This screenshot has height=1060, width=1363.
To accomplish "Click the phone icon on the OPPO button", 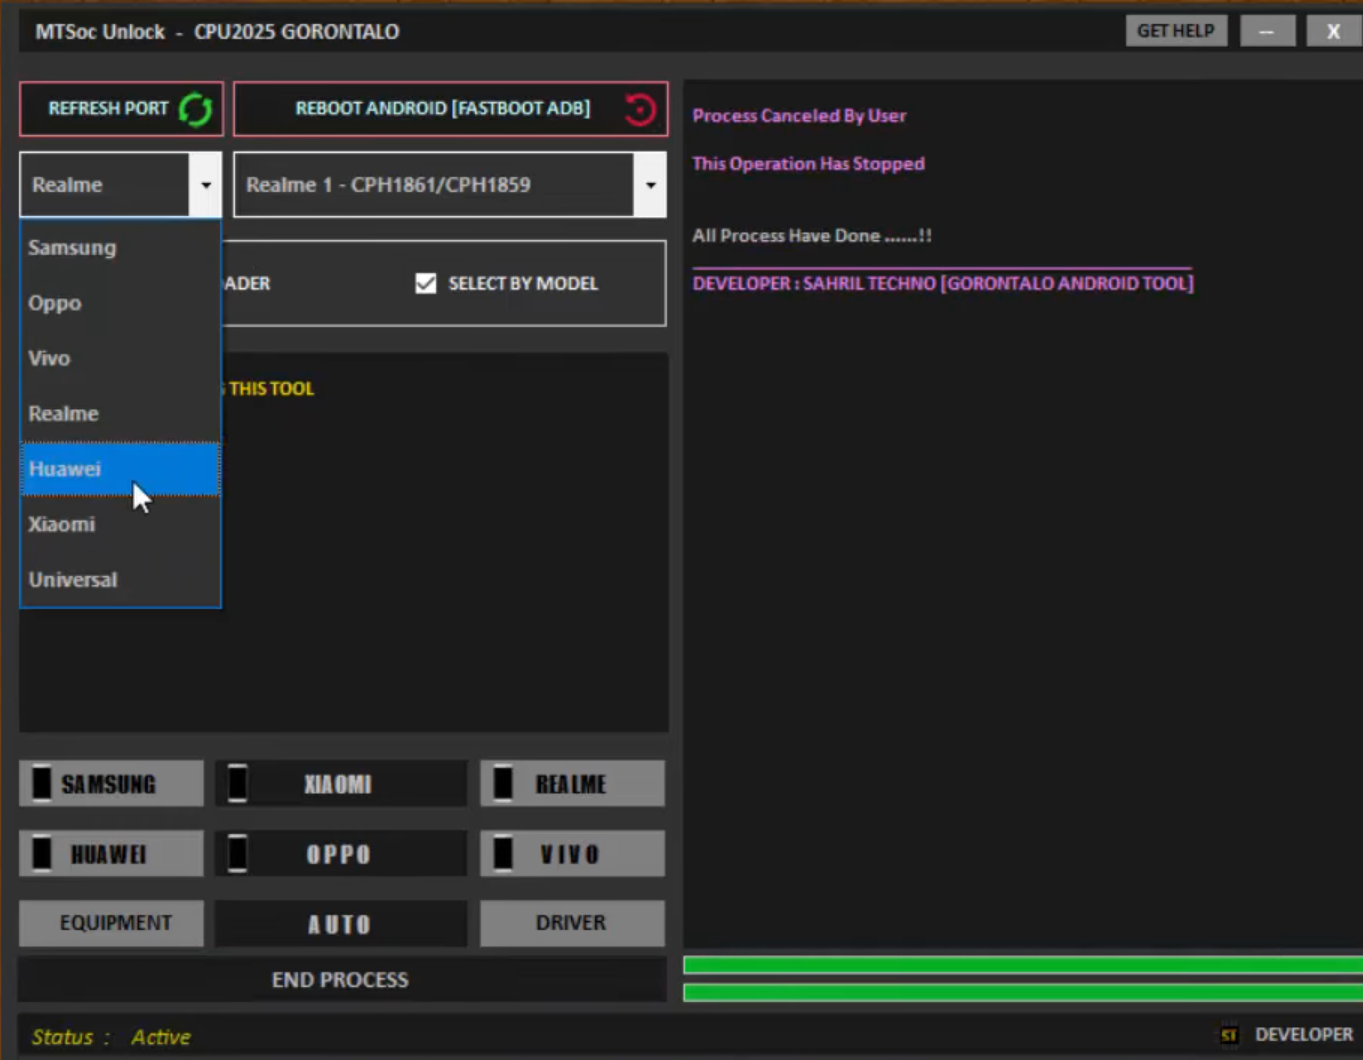I will (237, 854).
